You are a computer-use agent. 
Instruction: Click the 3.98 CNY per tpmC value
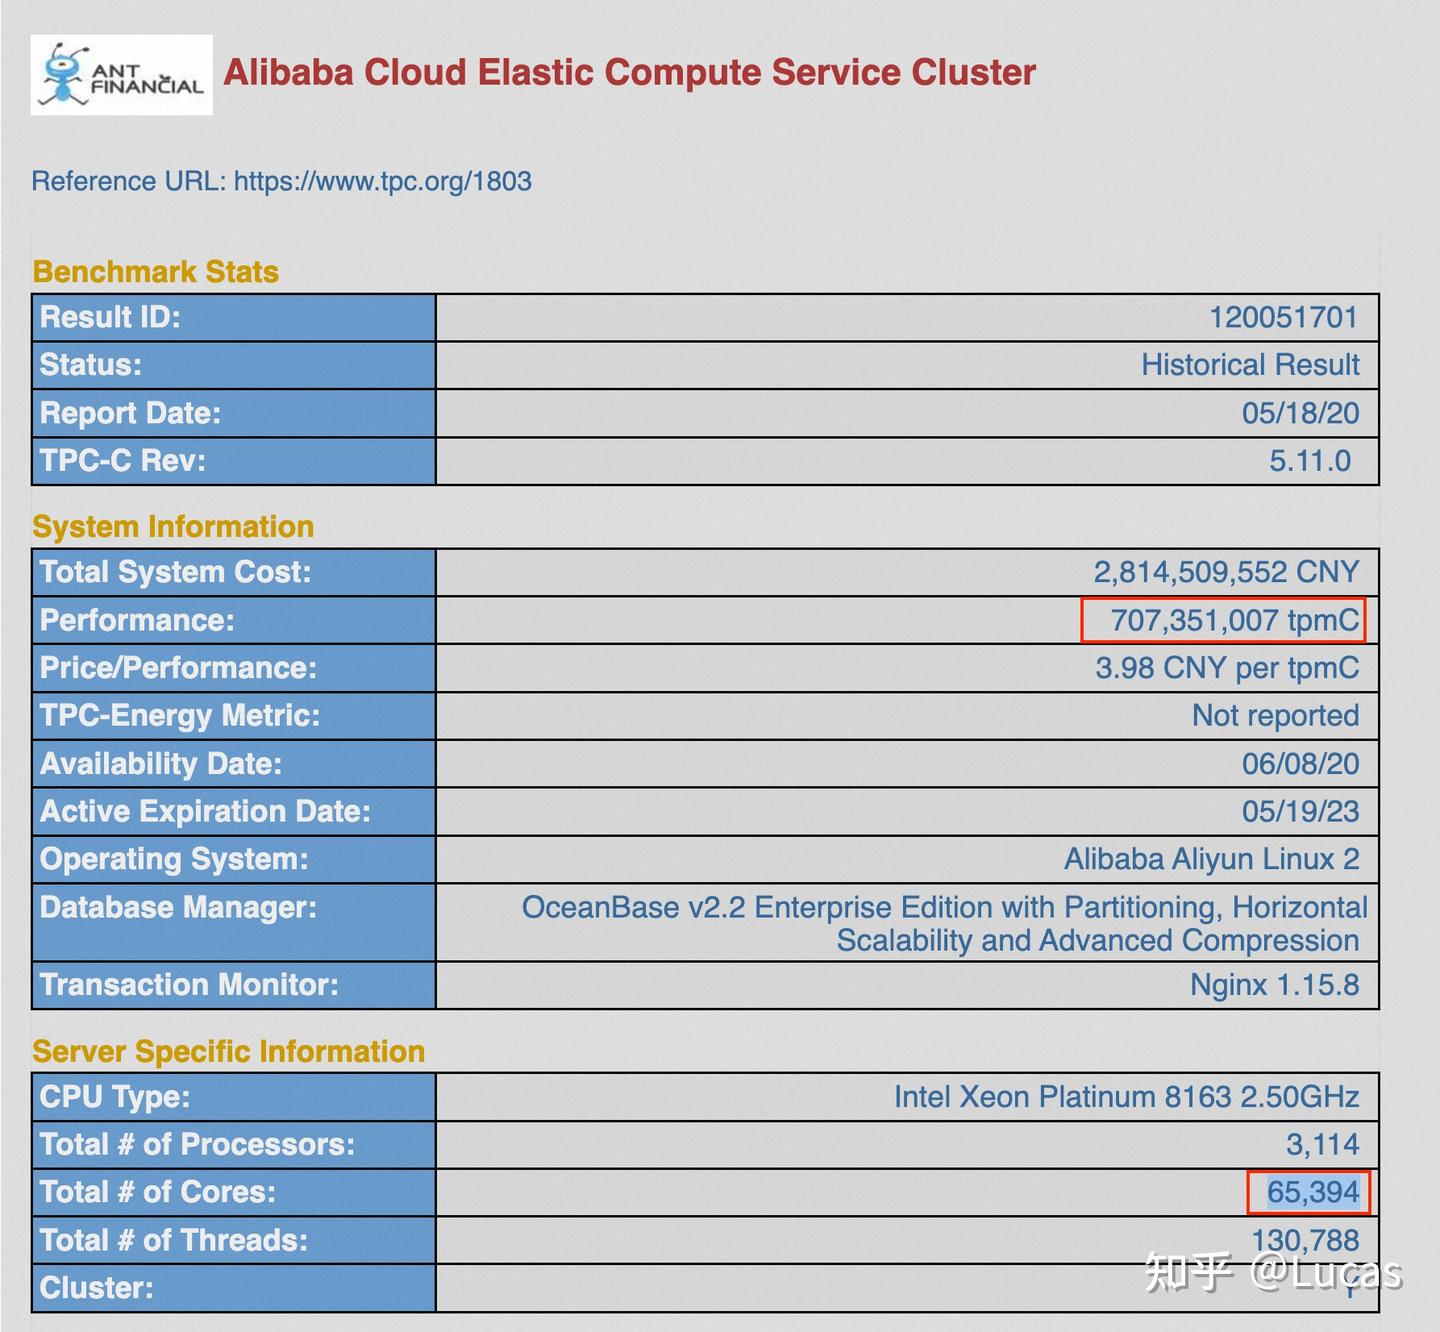tap(1227, 668)
